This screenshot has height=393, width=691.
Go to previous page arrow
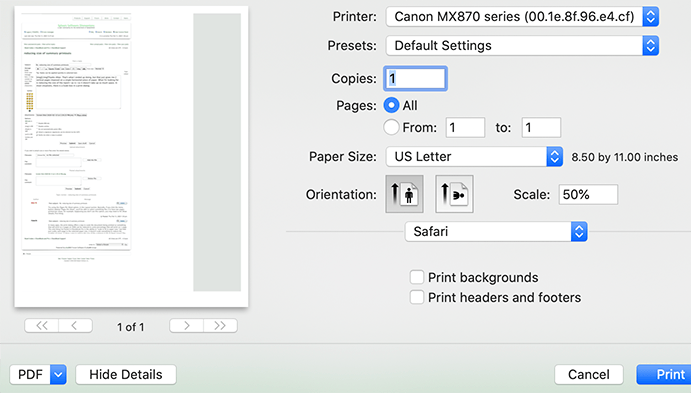coord(75,326)
